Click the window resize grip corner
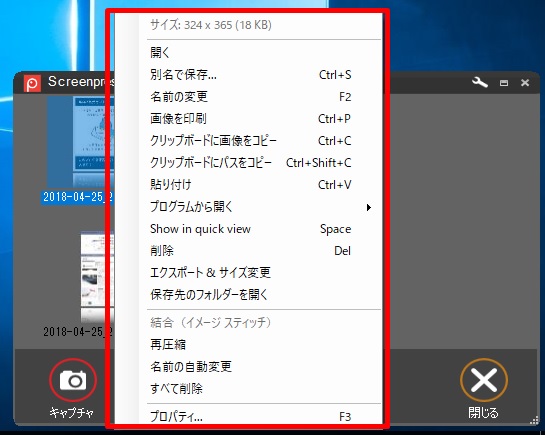Viewport: 545px width, 435px height. [x=534, y=421]
